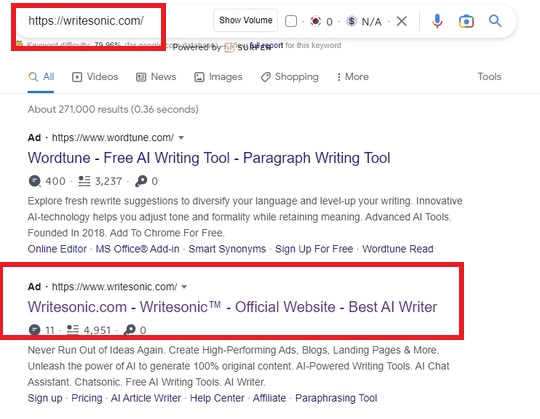Click the N/A dollar cost icon
This screenshot has height=419, width=540.
coord(351,21)
